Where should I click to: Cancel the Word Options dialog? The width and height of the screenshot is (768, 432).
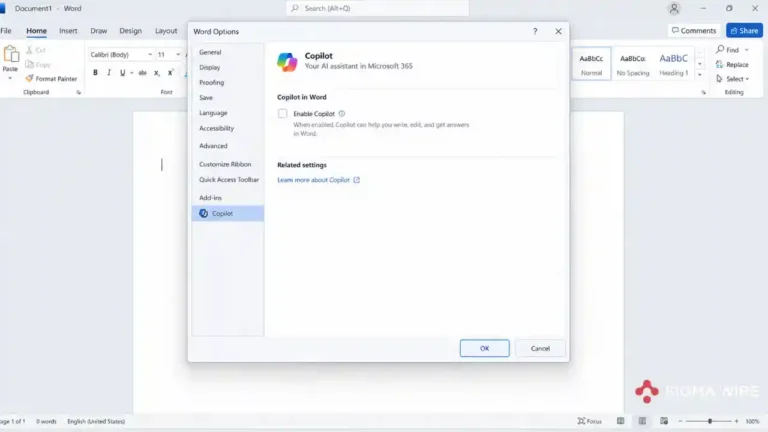(x=540, y=348)
